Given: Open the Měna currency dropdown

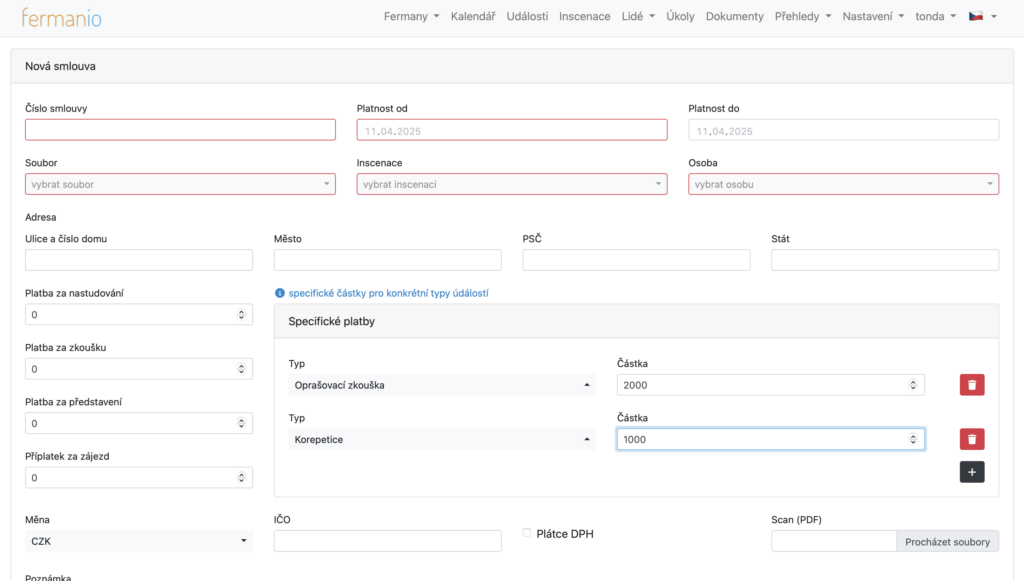Looking at the screenshot, I should click(139, 541).
